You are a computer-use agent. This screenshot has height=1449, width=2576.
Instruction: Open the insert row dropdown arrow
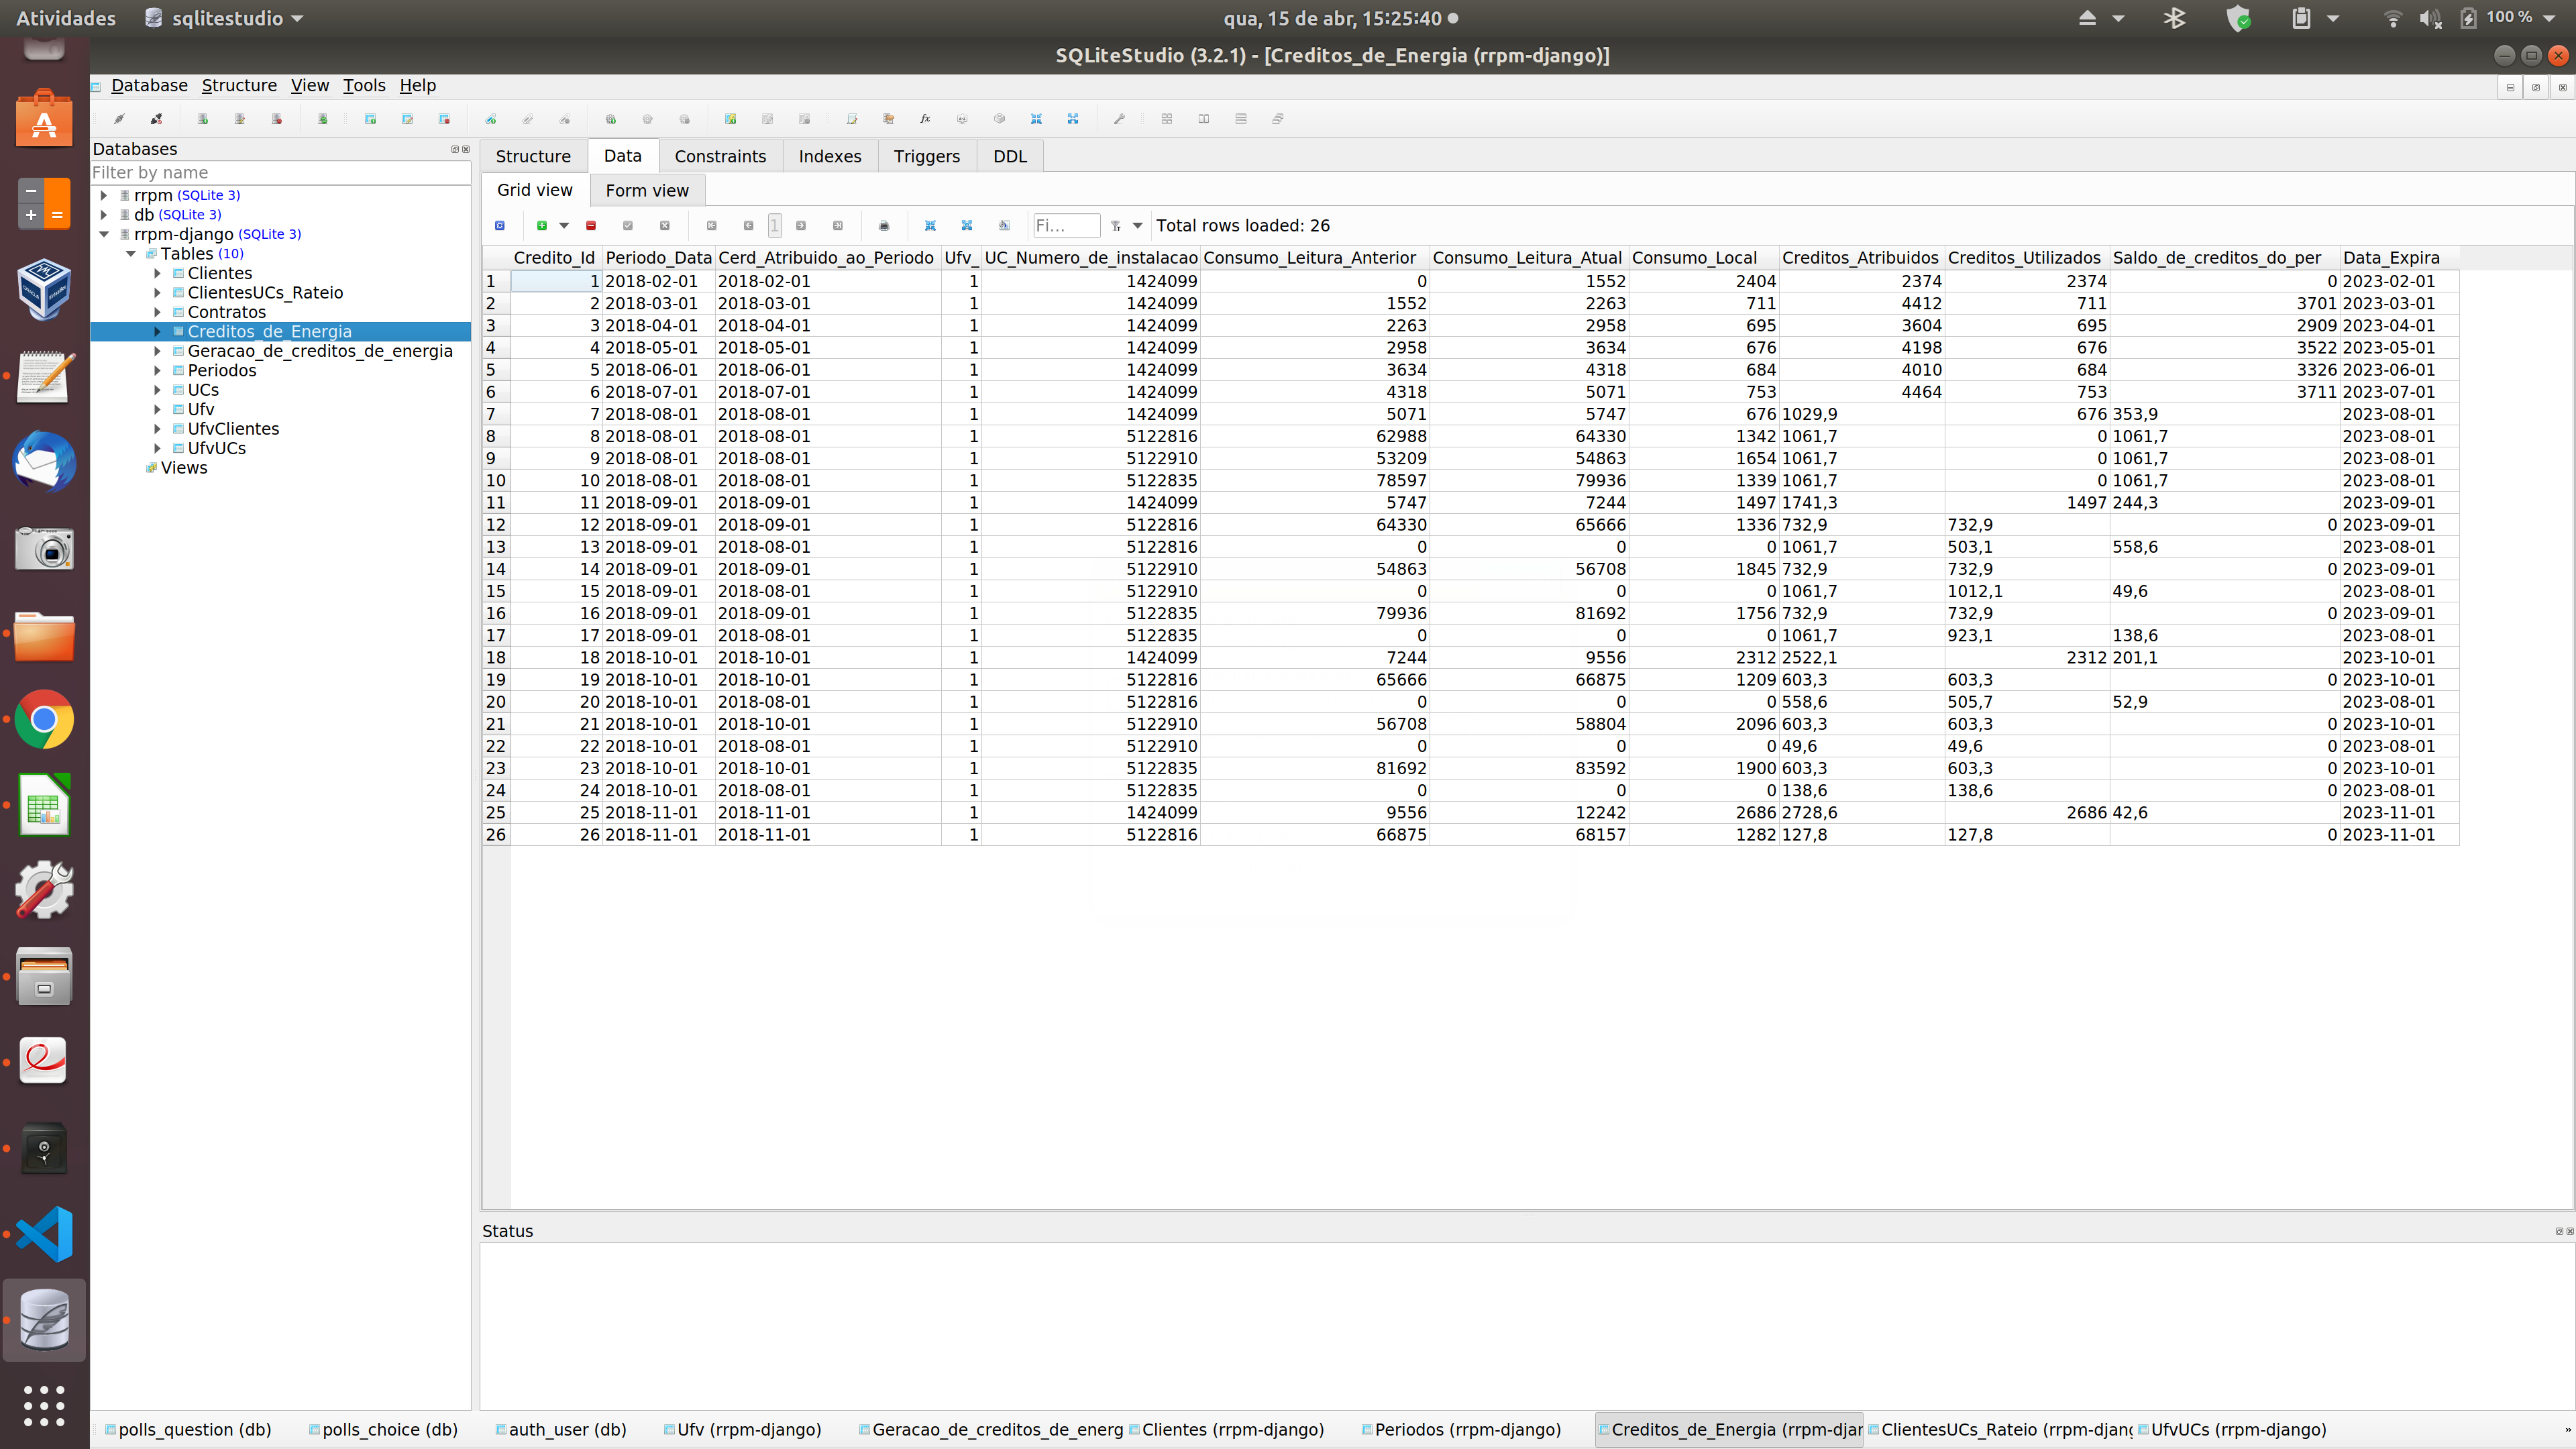click(x=564, y=226)
